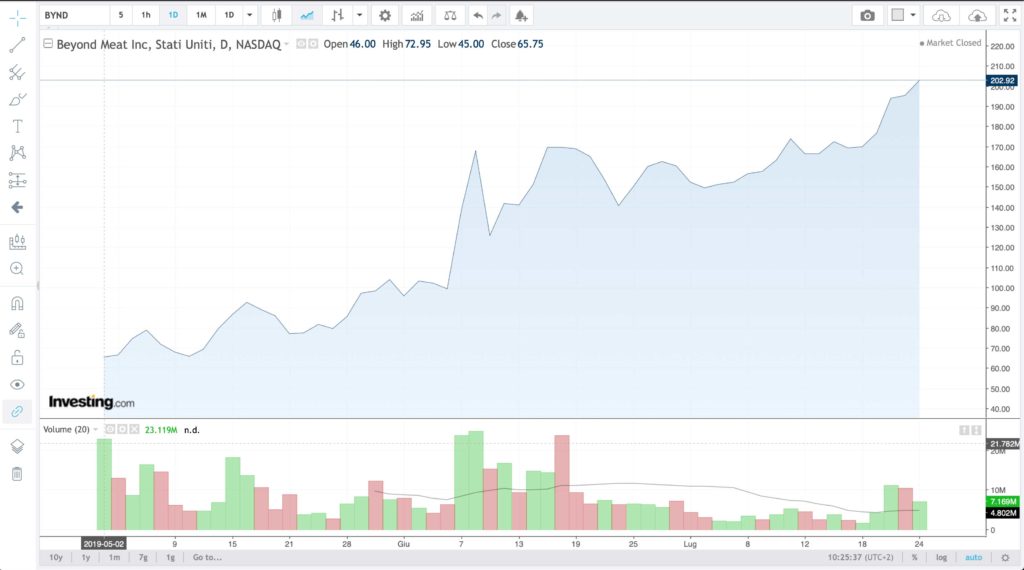The width and height of the screenshot is (1024, 570).
Task: Open the bottom-right axis settings gear
Action: point(1005,558)
